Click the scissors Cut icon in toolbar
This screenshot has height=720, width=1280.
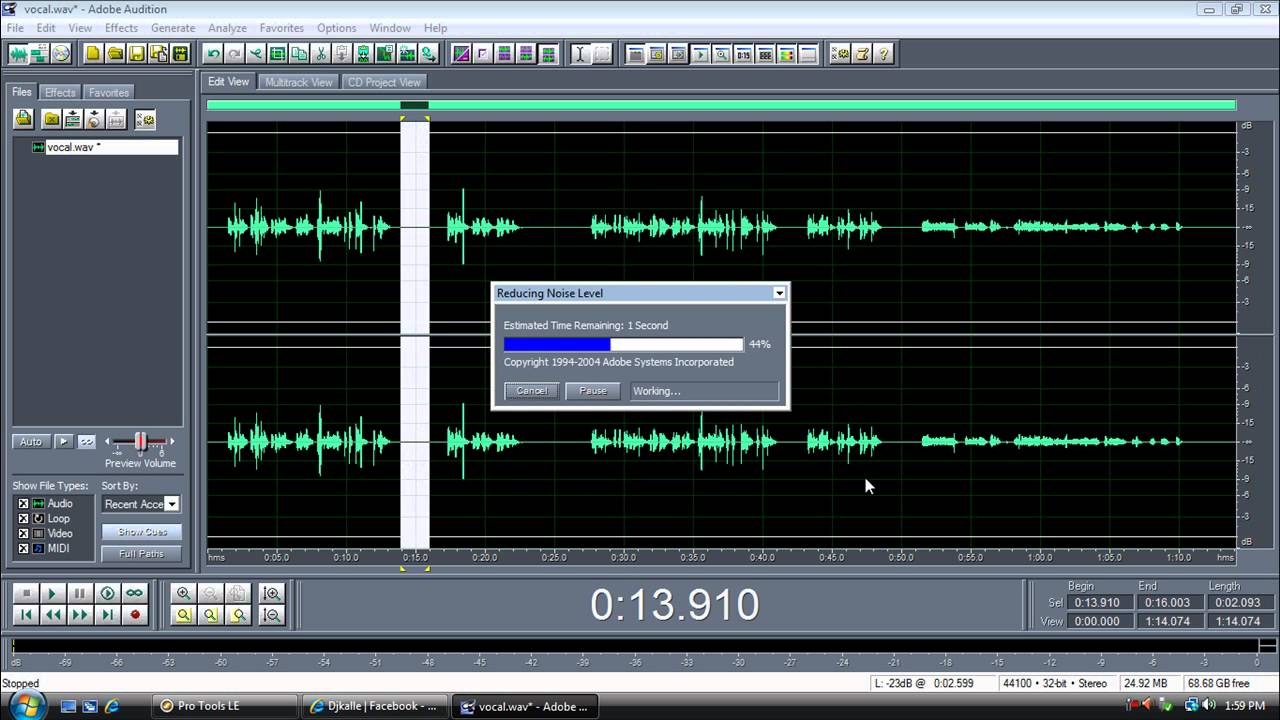click(321, 54)
